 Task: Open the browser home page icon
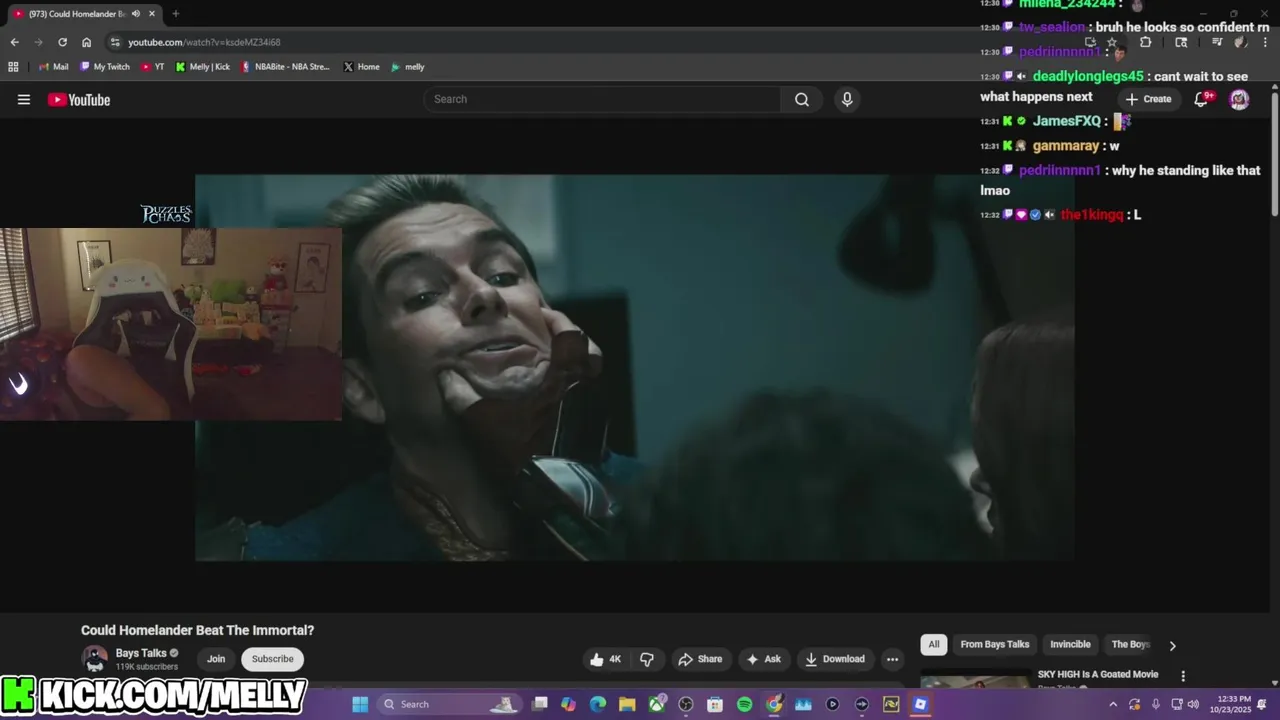click(x=86, y=42)
